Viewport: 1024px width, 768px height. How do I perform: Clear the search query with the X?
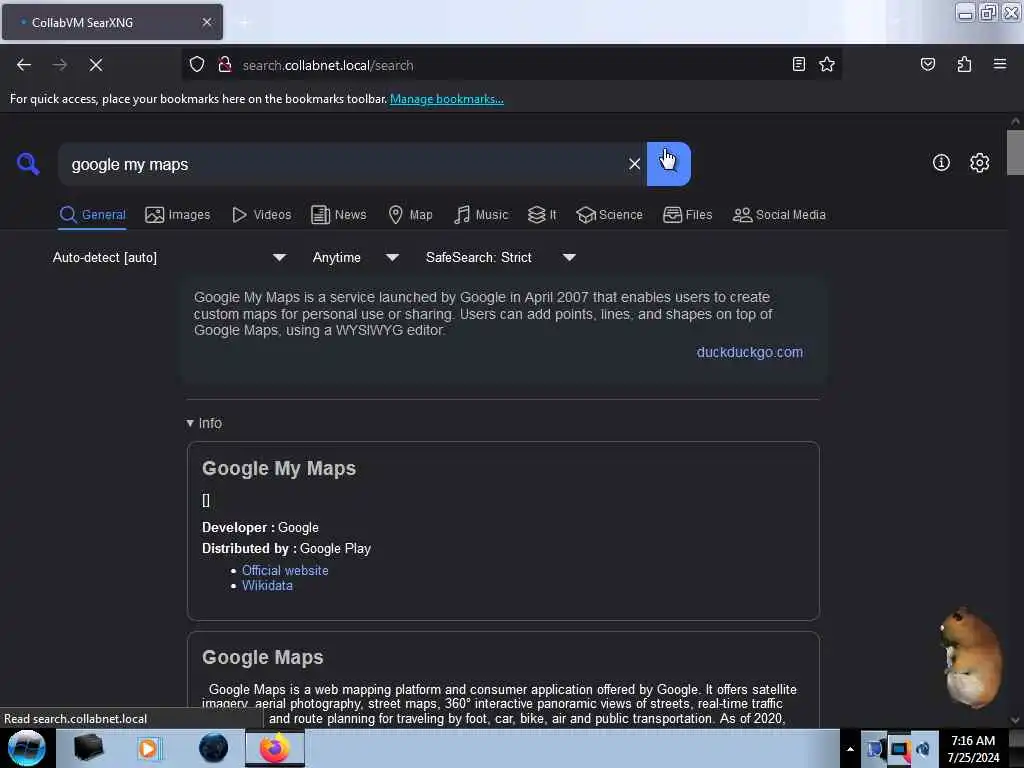(634, 164)
